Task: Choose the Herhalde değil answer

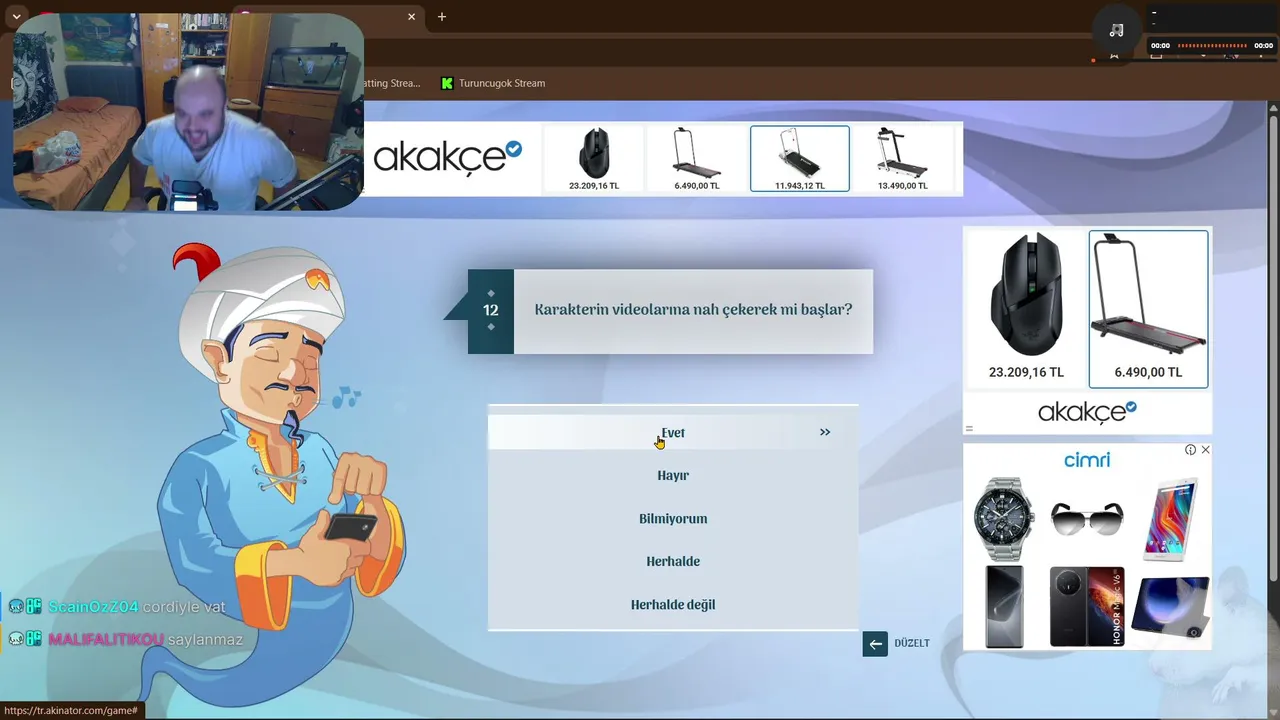Action: 673,604
